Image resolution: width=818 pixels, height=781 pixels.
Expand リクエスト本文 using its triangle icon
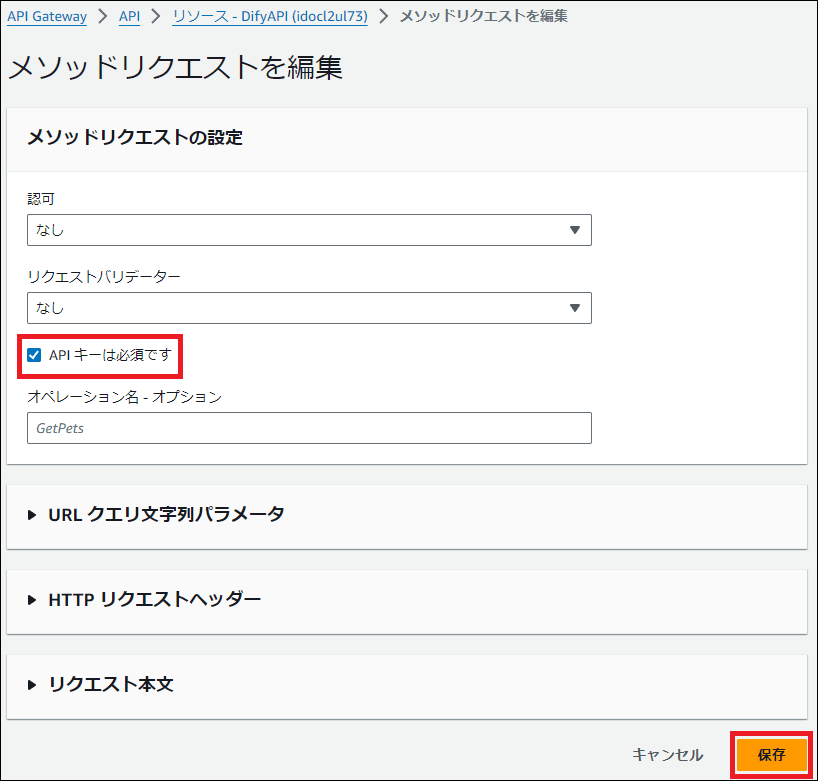click(32, 685)
